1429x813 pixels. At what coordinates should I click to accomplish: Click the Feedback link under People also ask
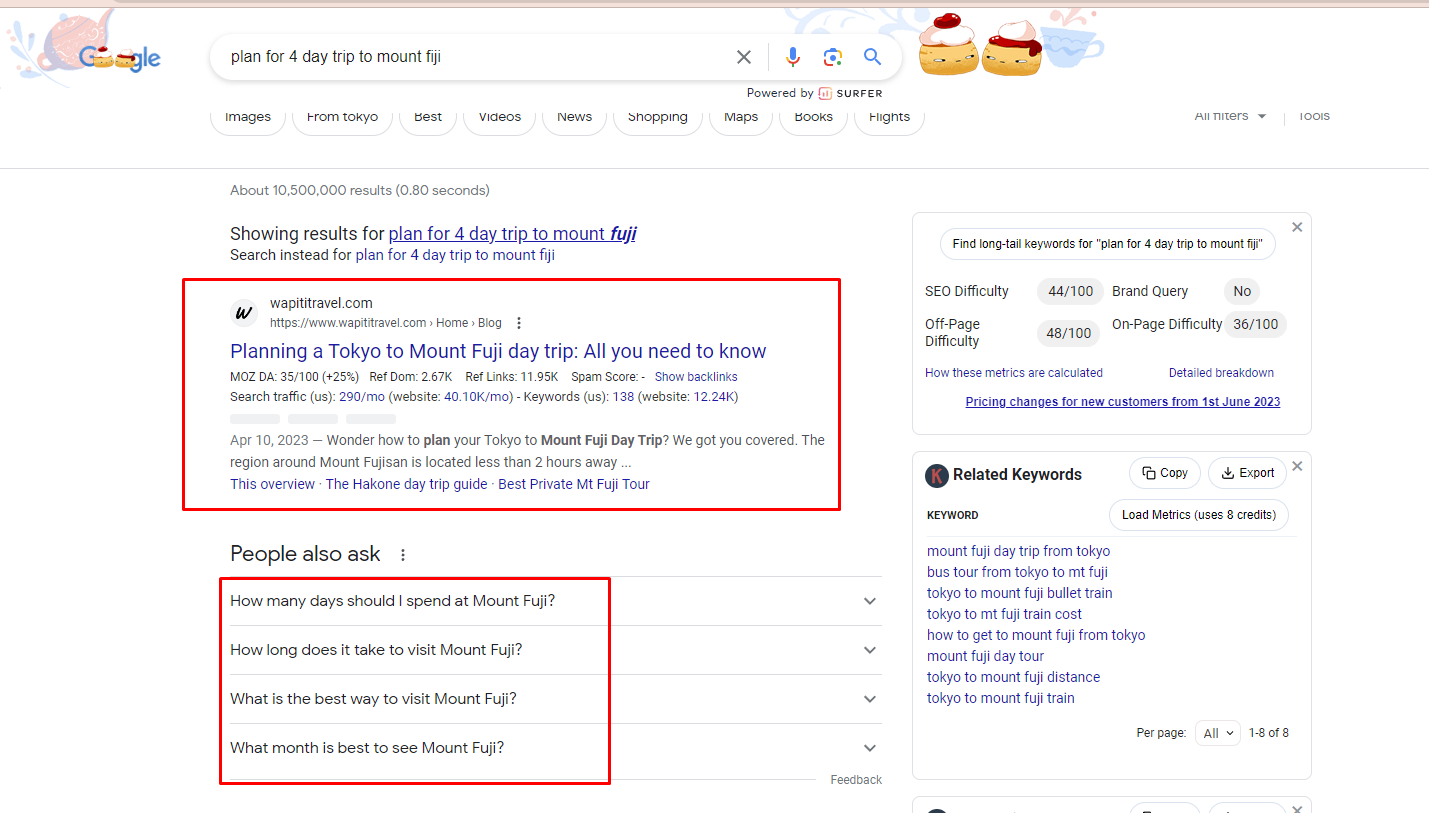coord(856,780)
